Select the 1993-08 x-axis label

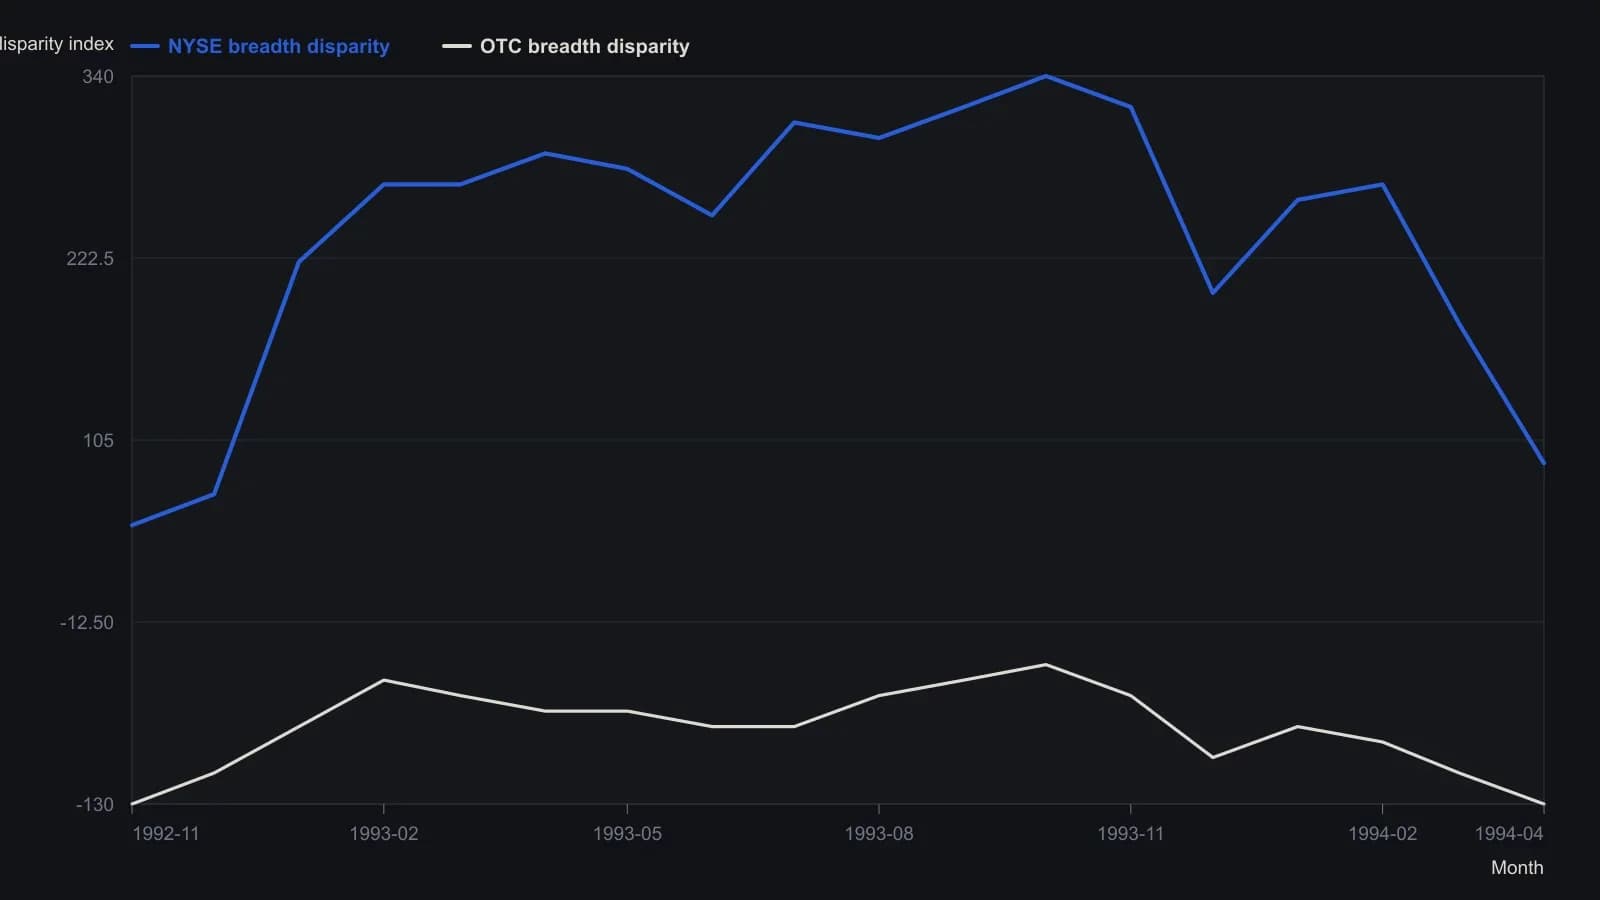[879, 834]
